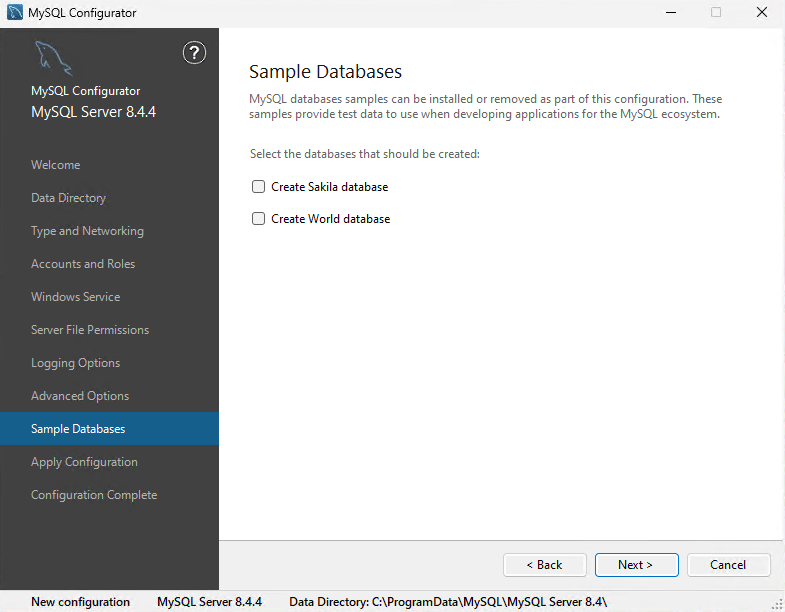Minimize the MySQL Configurator window

671,13
